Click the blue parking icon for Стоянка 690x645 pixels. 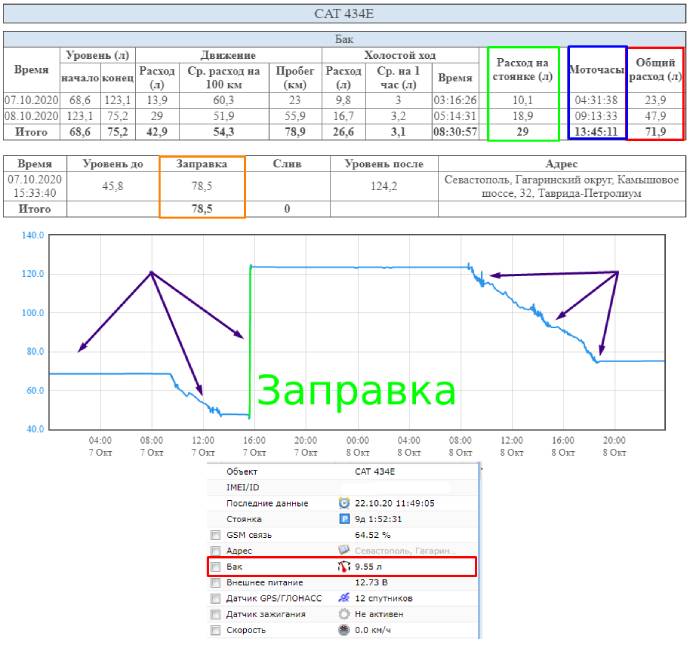click(344, 519)
